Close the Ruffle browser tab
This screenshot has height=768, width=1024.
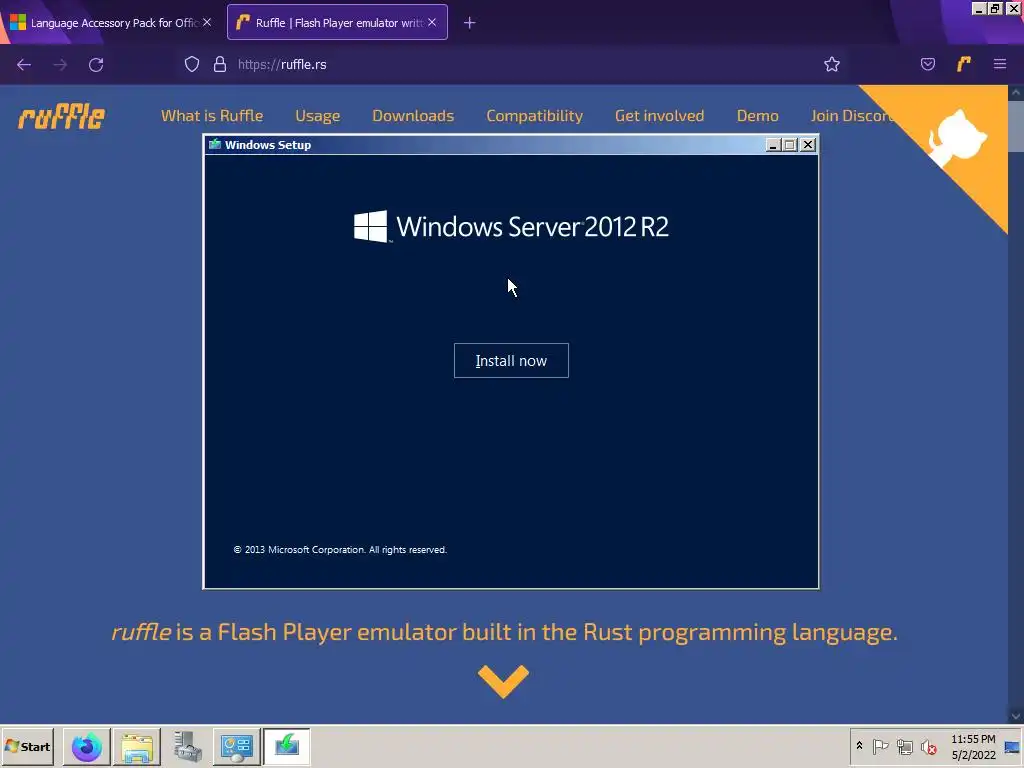point(432,22)
